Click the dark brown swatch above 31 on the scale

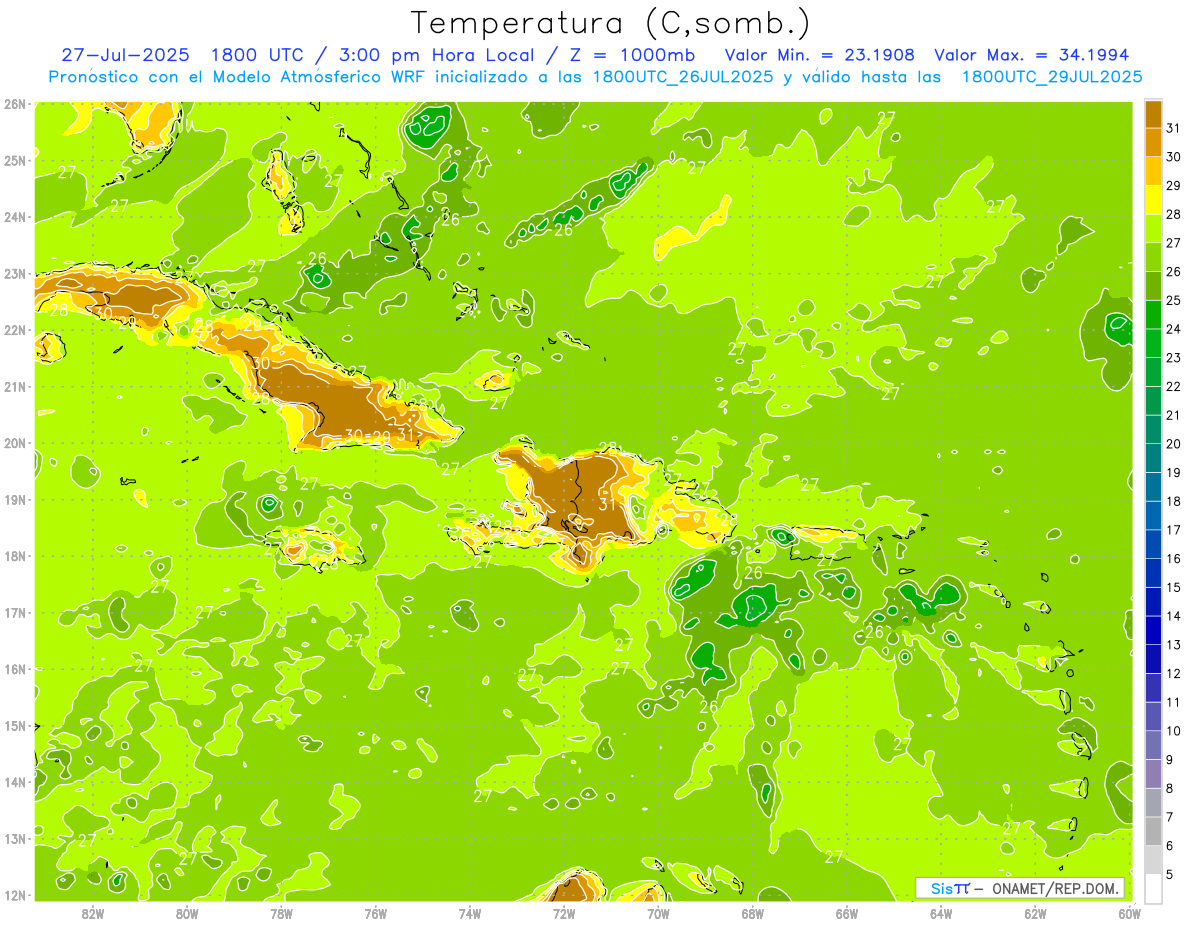coord(1154,114)
